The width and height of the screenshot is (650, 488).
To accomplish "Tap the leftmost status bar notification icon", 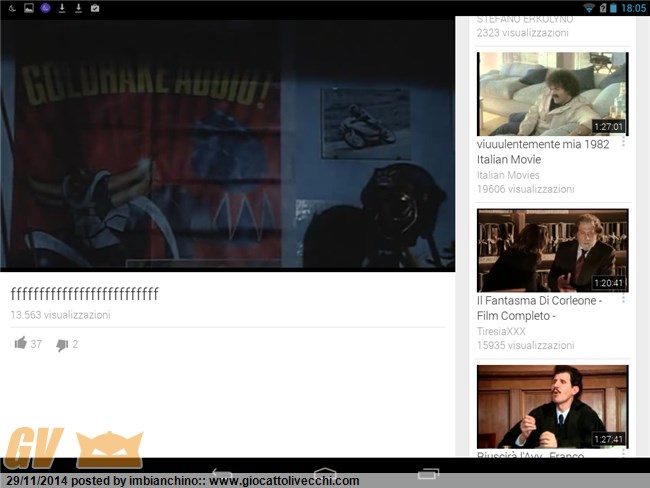I will [x=12, y=8].
